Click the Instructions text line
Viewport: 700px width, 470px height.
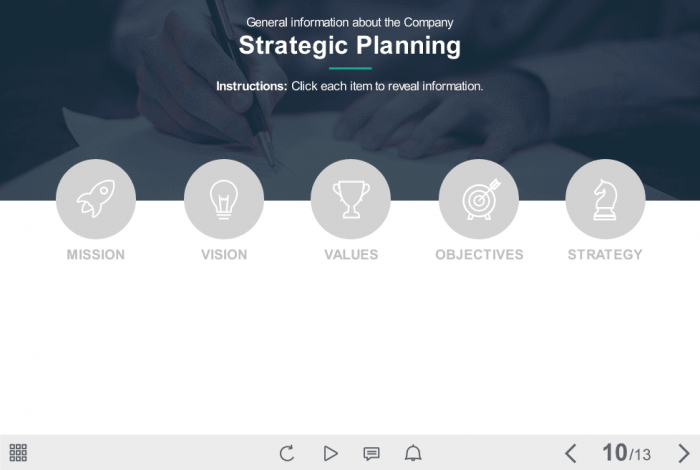350,86
